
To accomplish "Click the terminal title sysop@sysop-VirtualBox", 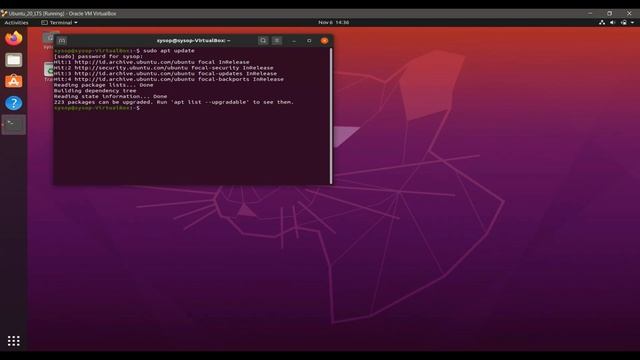I will (193, 40).
